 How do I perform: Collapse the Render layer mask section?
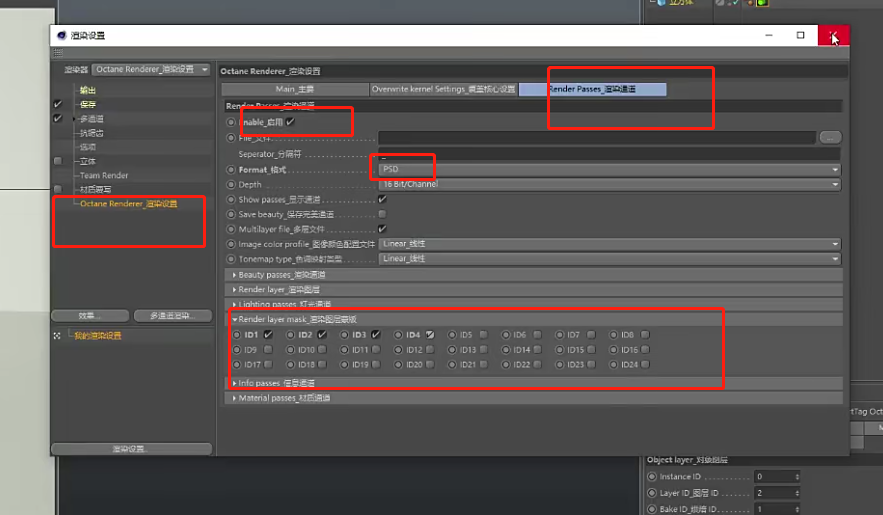pos(234,319)
